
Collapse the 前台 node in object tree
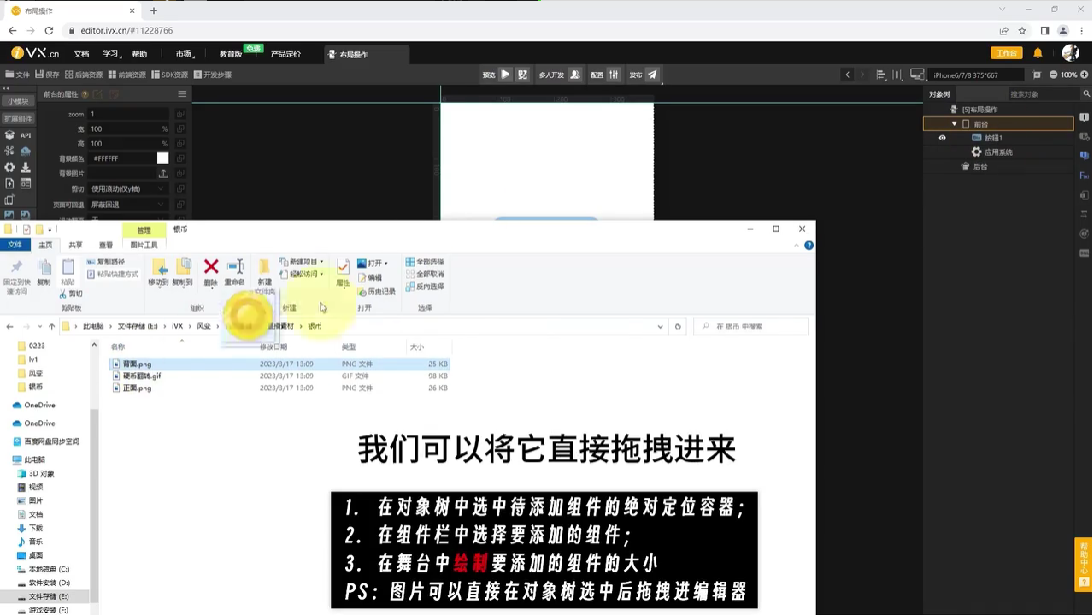(x=954, y=124)
